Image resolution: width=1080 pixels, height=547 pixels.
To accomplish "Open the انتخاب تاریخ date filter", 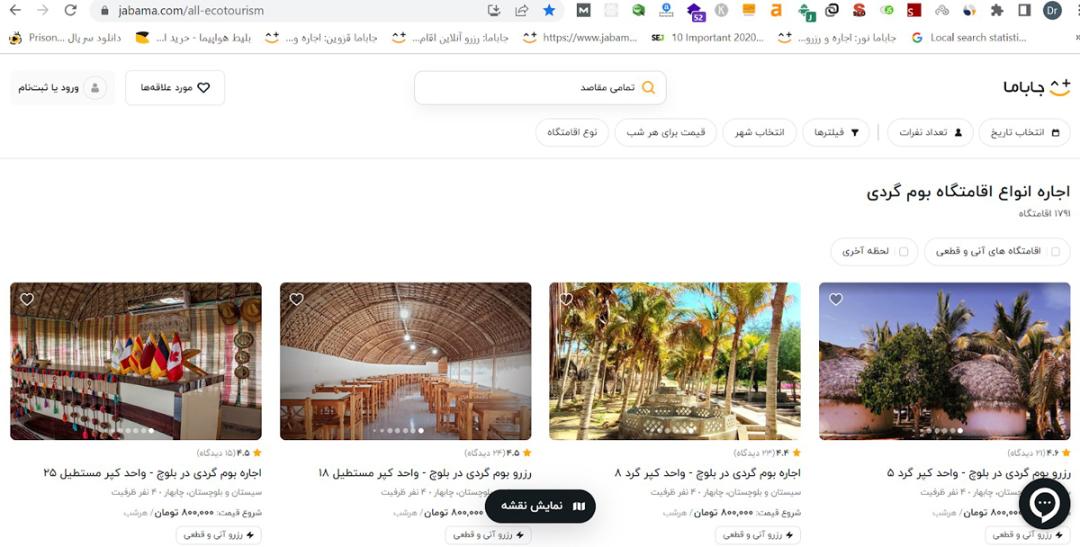I will [1025, 132].
